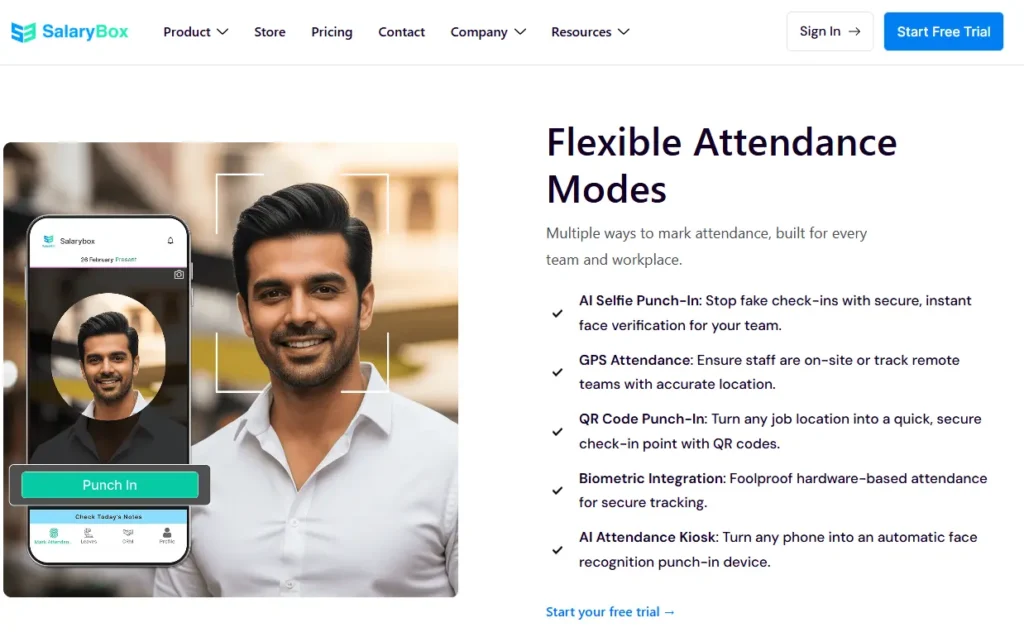This screenshot has height=637, width=1024.
Task: Open the Company dropdown menu
Action: 488,32
